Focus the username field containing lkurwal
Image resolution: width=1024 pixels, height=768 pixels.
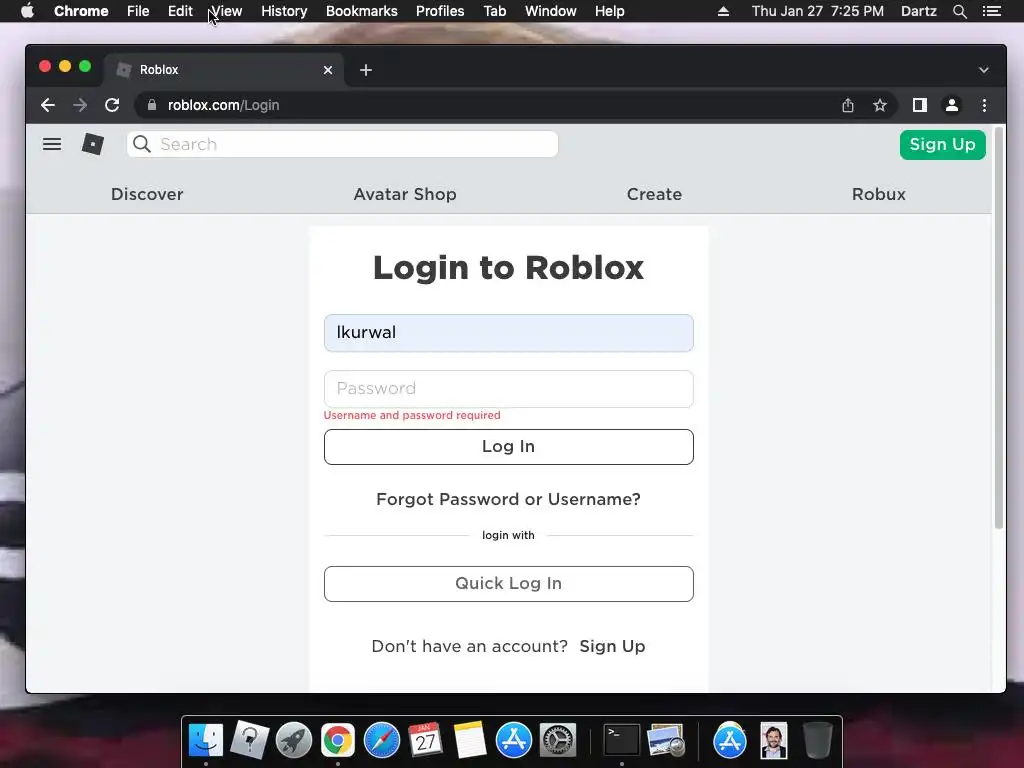(x=509, y=333)
